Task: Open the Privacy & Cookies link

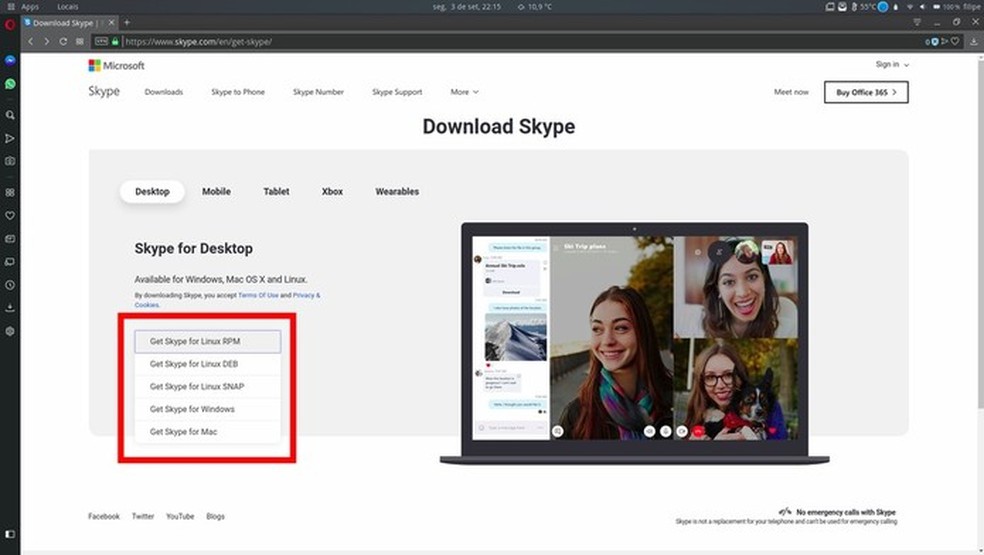Action: coord(306,295)
